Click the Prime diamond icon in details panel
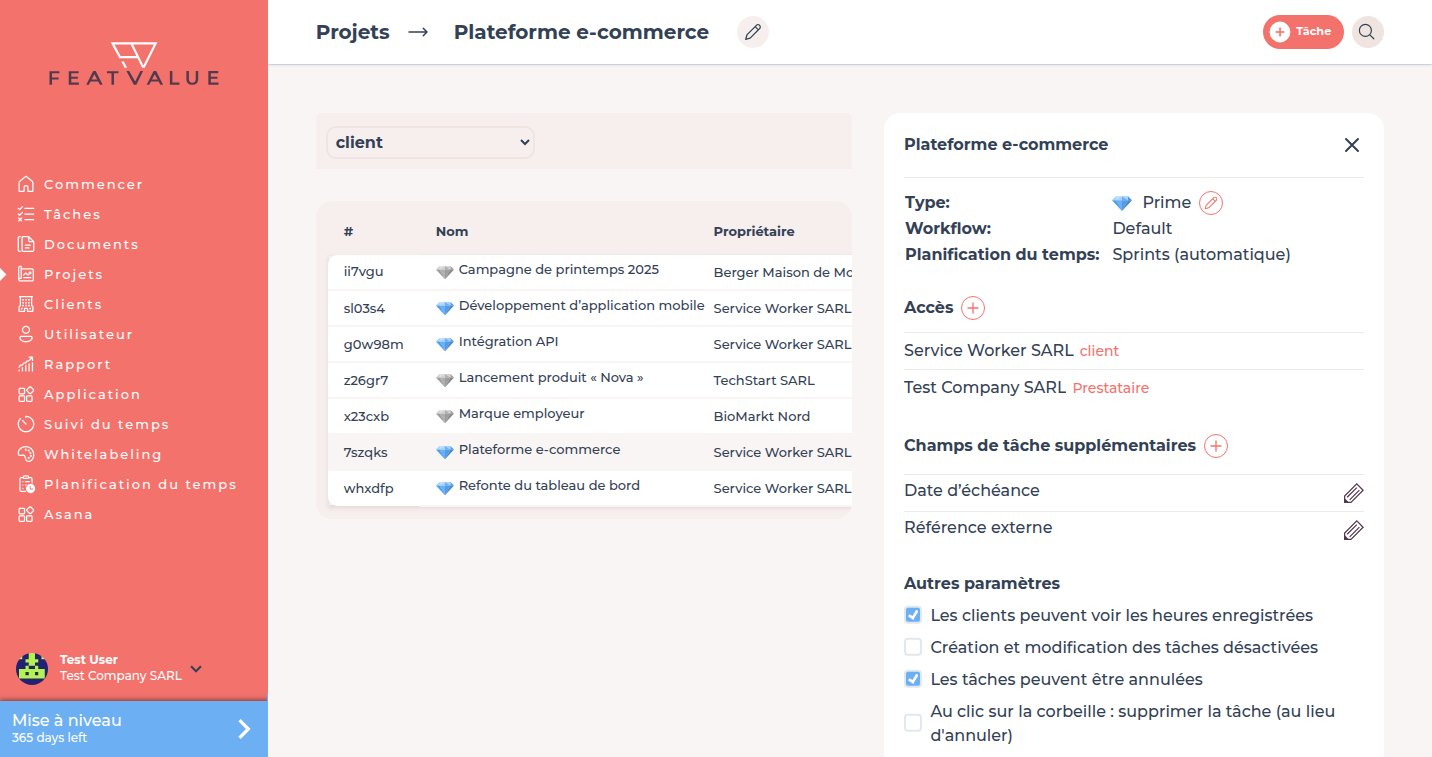Viewport: 1432px width, 757px height. (x=1122, y=203)
